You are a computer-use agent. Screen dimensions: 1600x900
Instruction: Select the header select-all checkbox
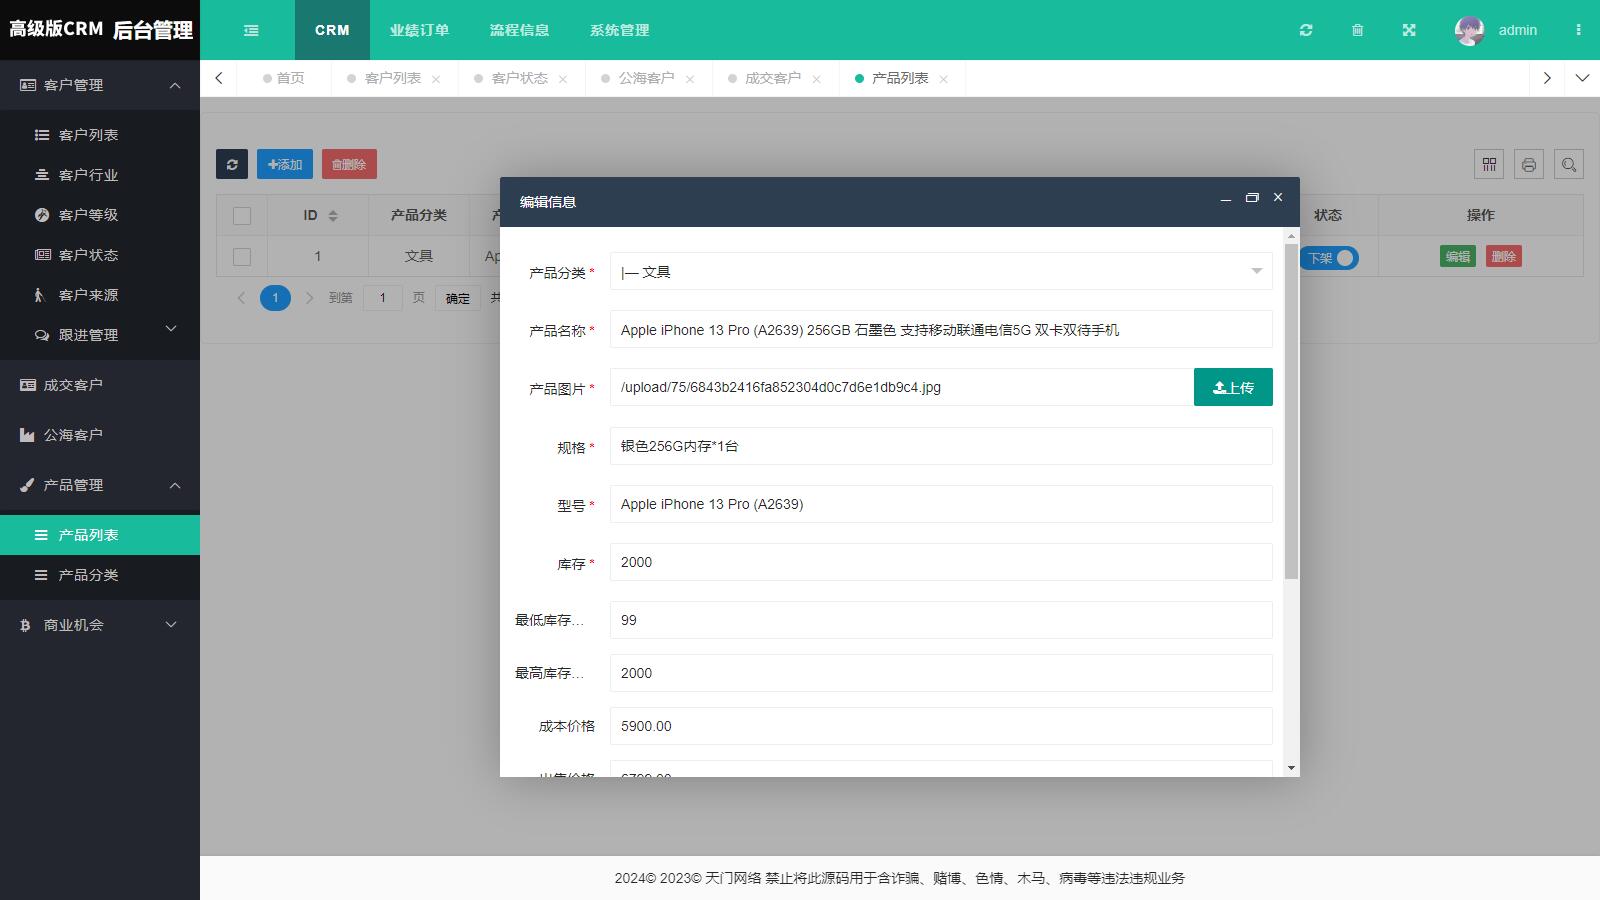[x=242, y=215]
